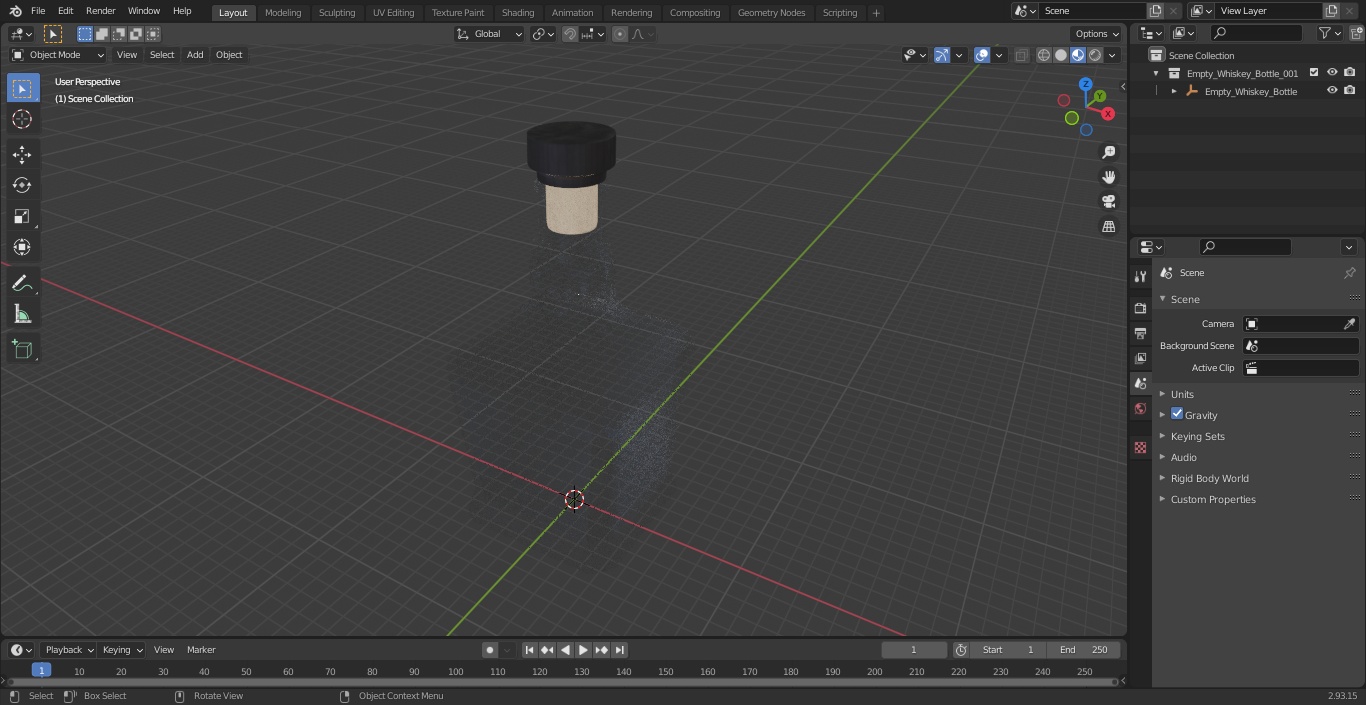Toggle proportional editing

pyautogui.click(x=620, y=34)
